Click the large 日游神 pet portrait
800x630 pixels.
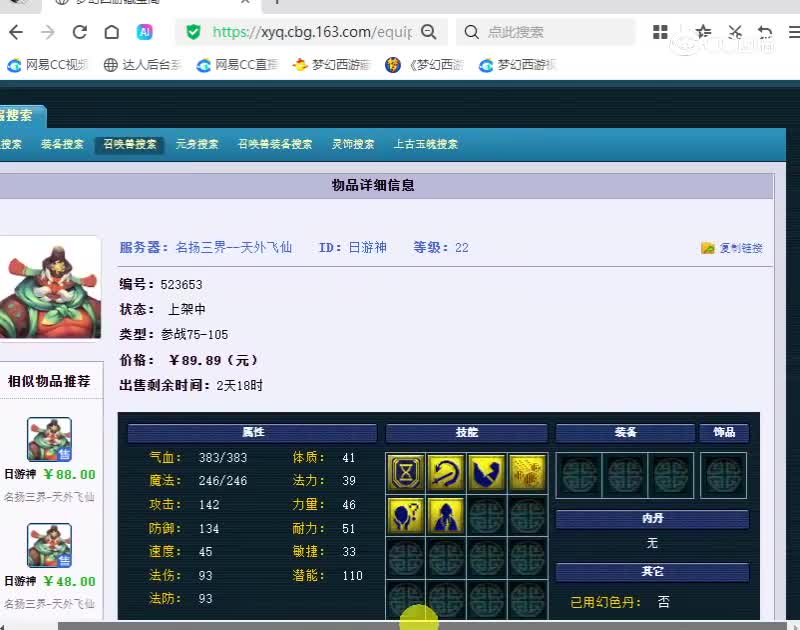(x=50, y=289)
